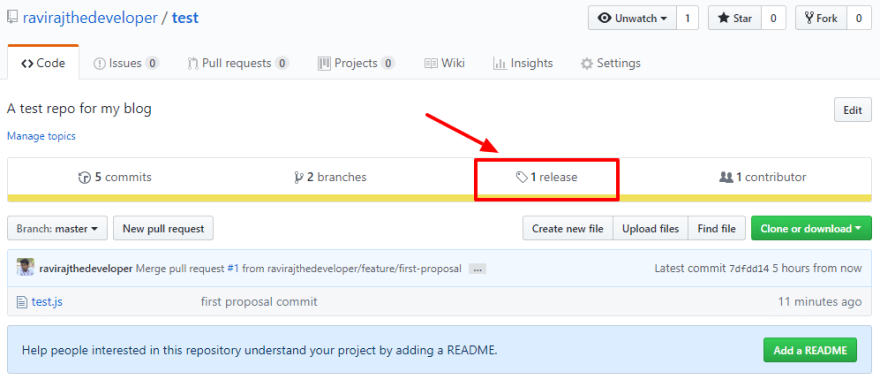880x387 pixels.
Task: Click the Unwatch dropdown button
Action: [x=632, y=18]
